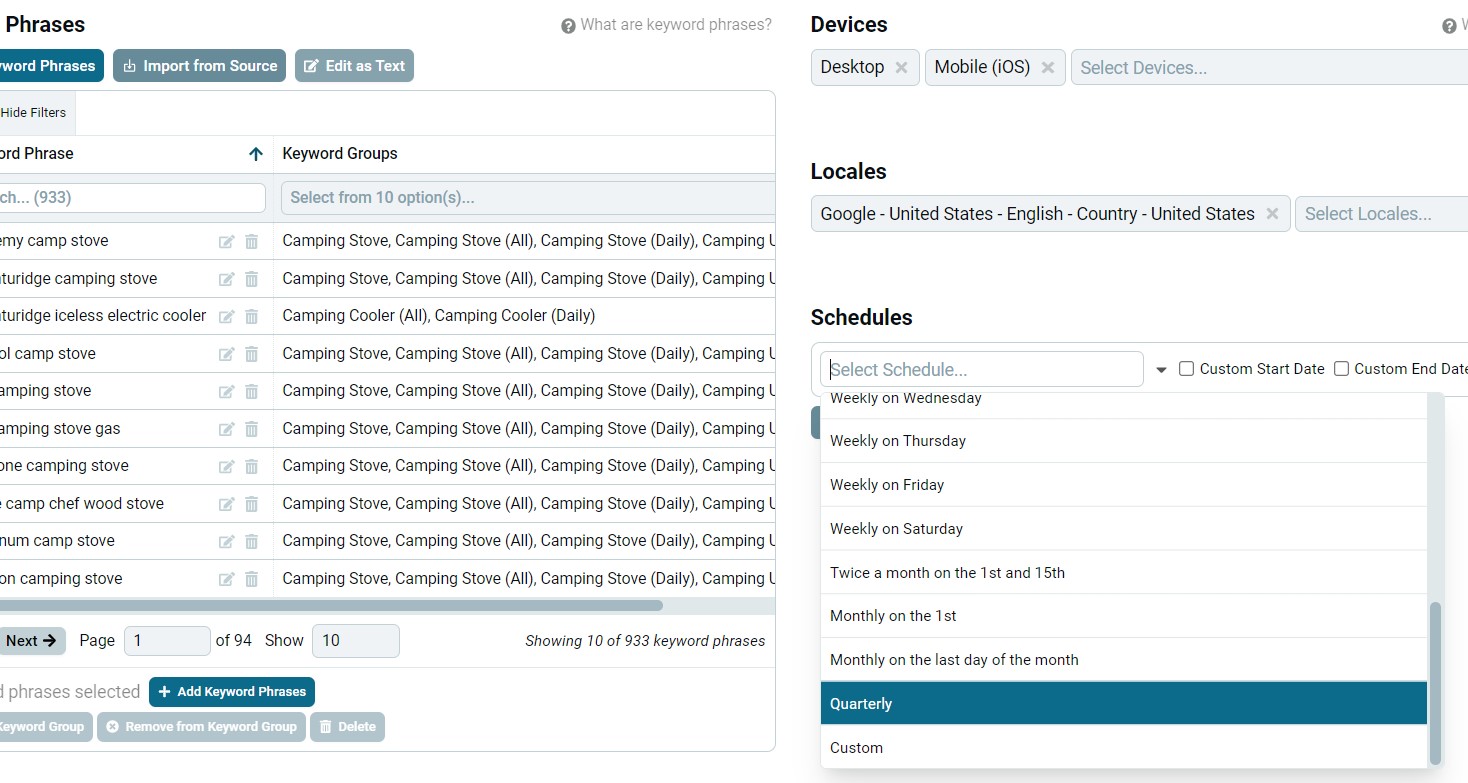The image size is (1468, 783).
Task: Click edit icon for iceless electric cooler row
Action: 227,316
